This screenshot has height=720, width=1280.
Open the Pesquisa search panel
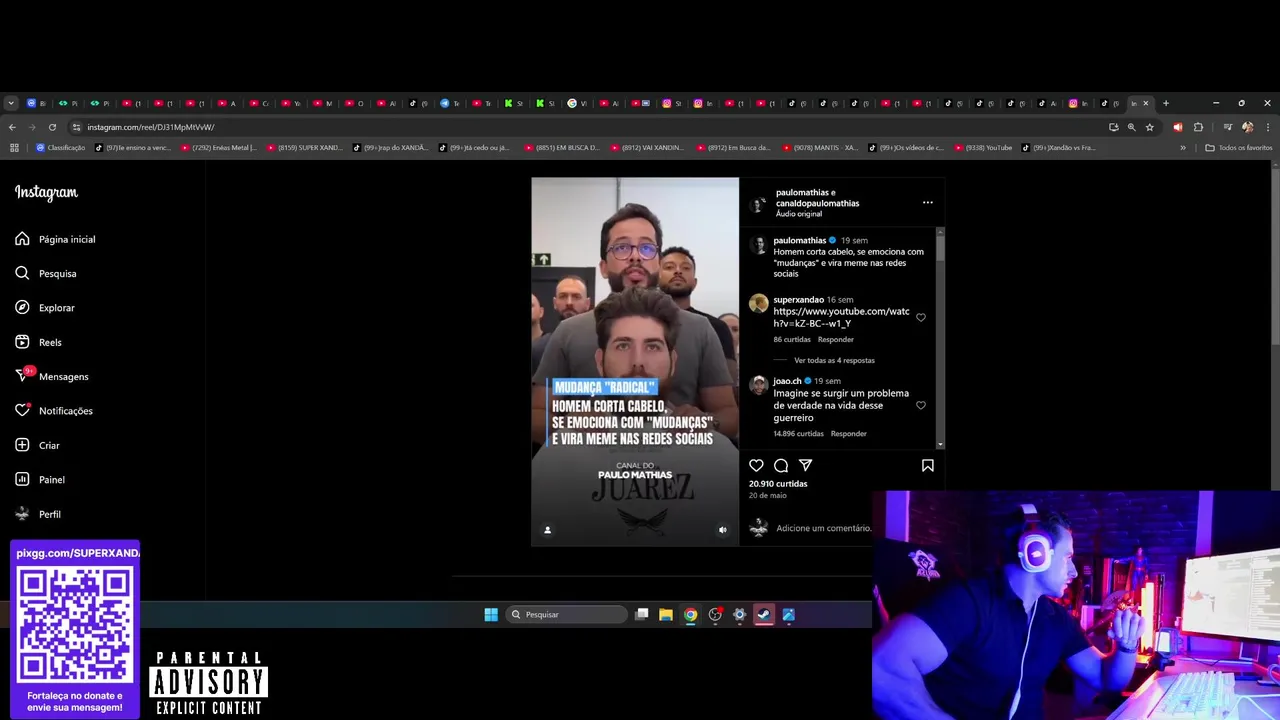(x=46, y=273)
